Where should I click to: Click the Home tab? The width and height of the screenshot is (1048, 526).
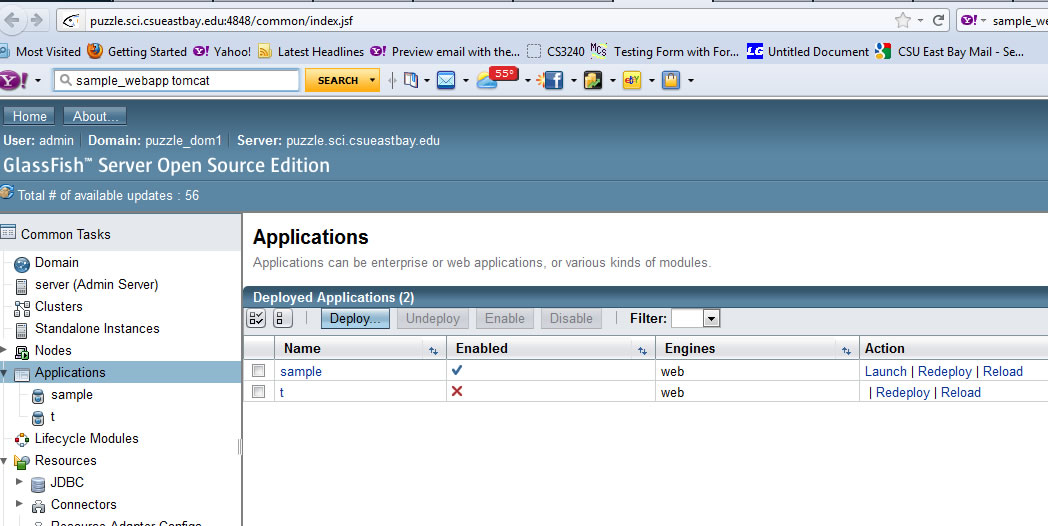tap(30, 116)
